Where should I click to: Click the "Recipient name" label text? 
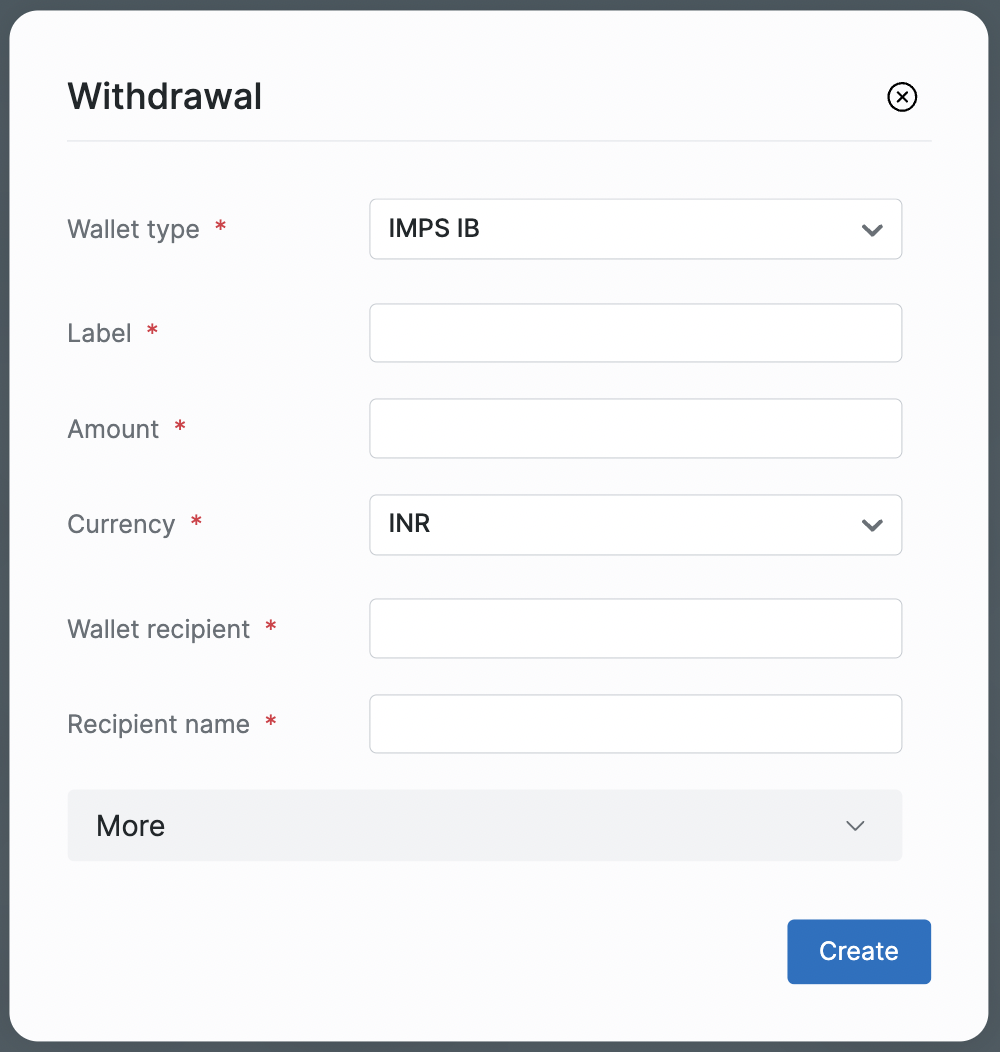point(158,724)
